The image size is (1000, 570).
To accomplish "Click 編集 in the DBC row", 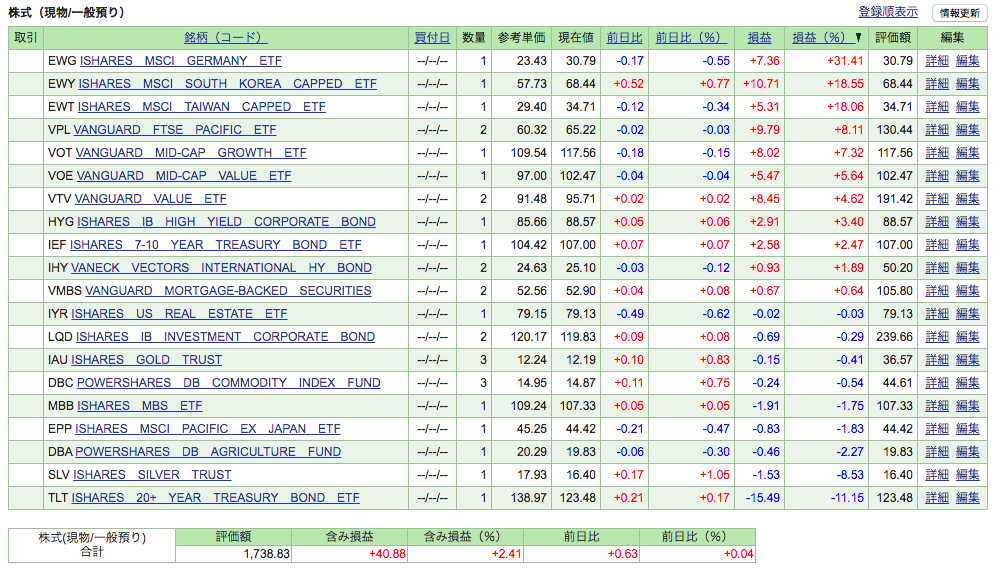I will click(x=967, y=382).
